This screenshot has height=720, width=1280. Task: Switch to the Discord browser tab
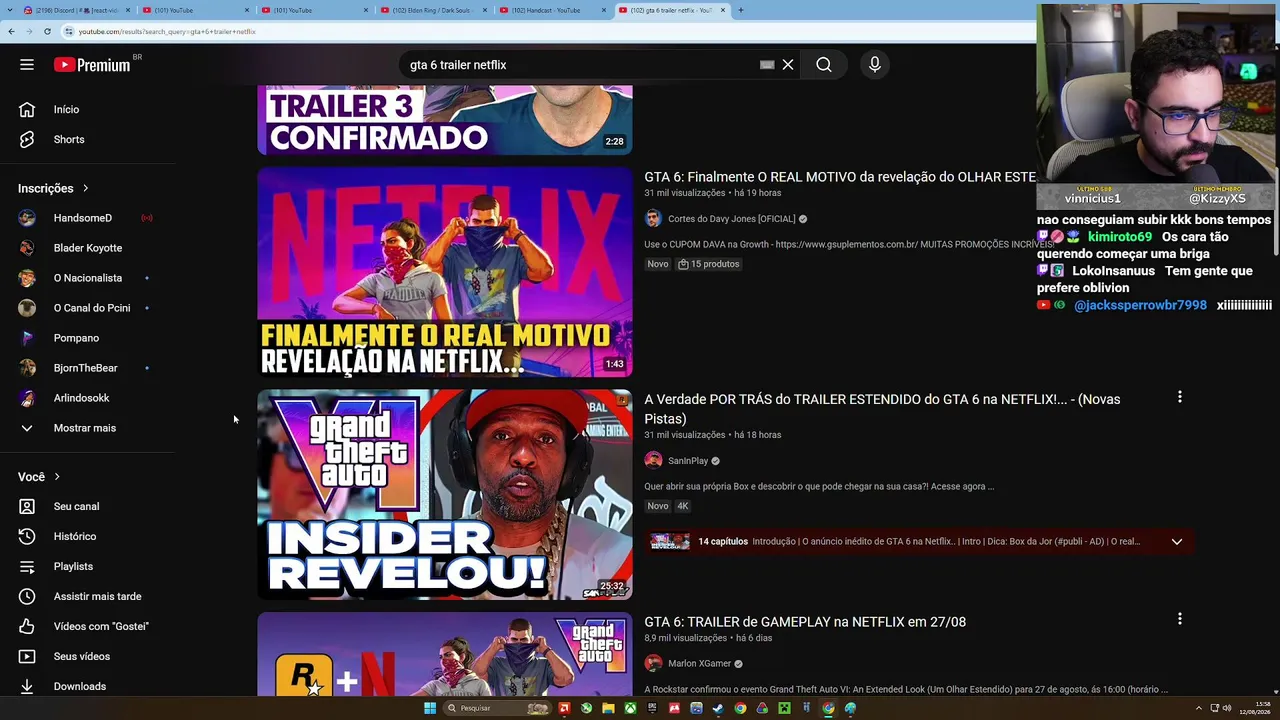pos(76,10)
